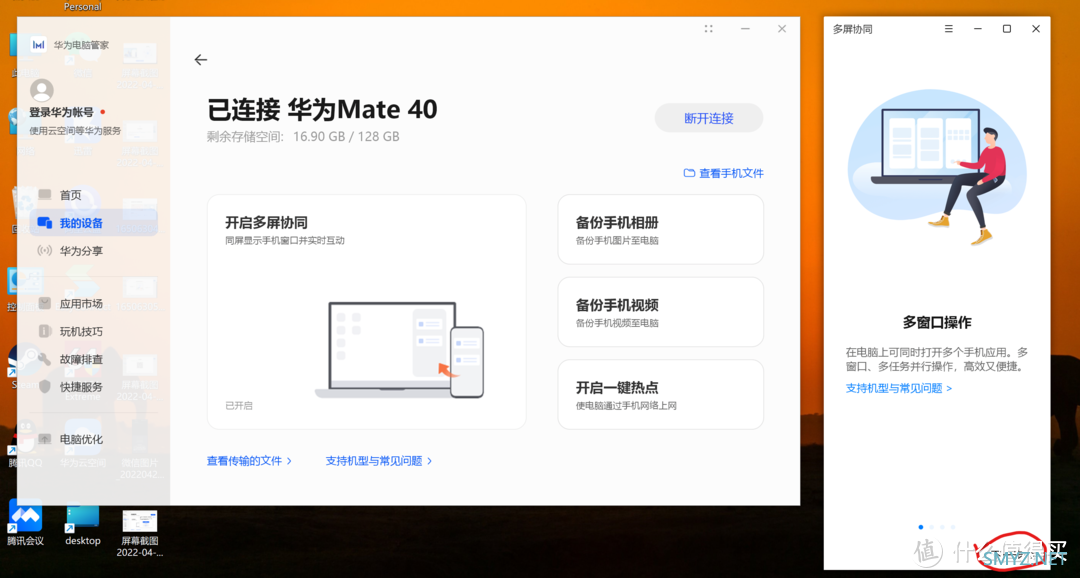Image resolution: width=1080 pixels, height=578 pixels.
Task: Click 已连接 华为Mate 40 heading
Action: click(322, 110)
